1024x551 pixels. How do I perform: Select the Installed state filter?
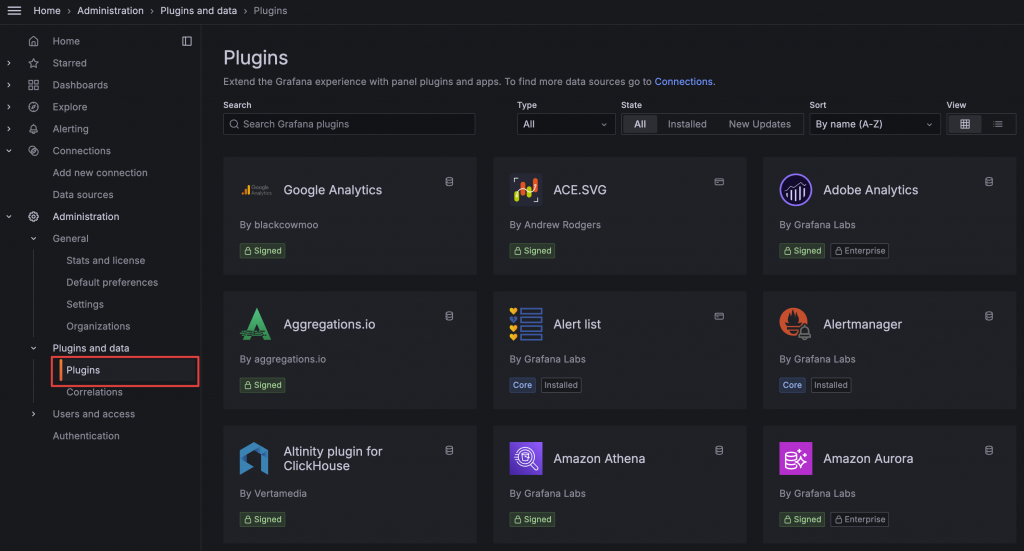[x=687, y=124]
